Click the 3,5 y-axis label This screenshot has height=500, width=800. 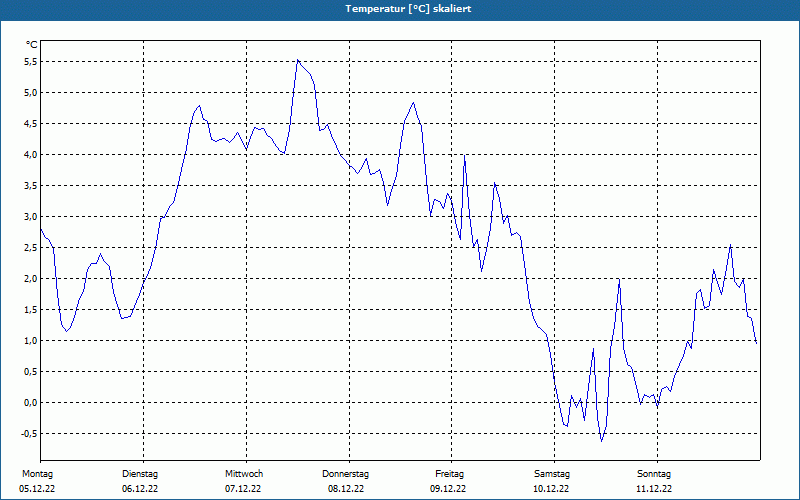click(31, 186)
